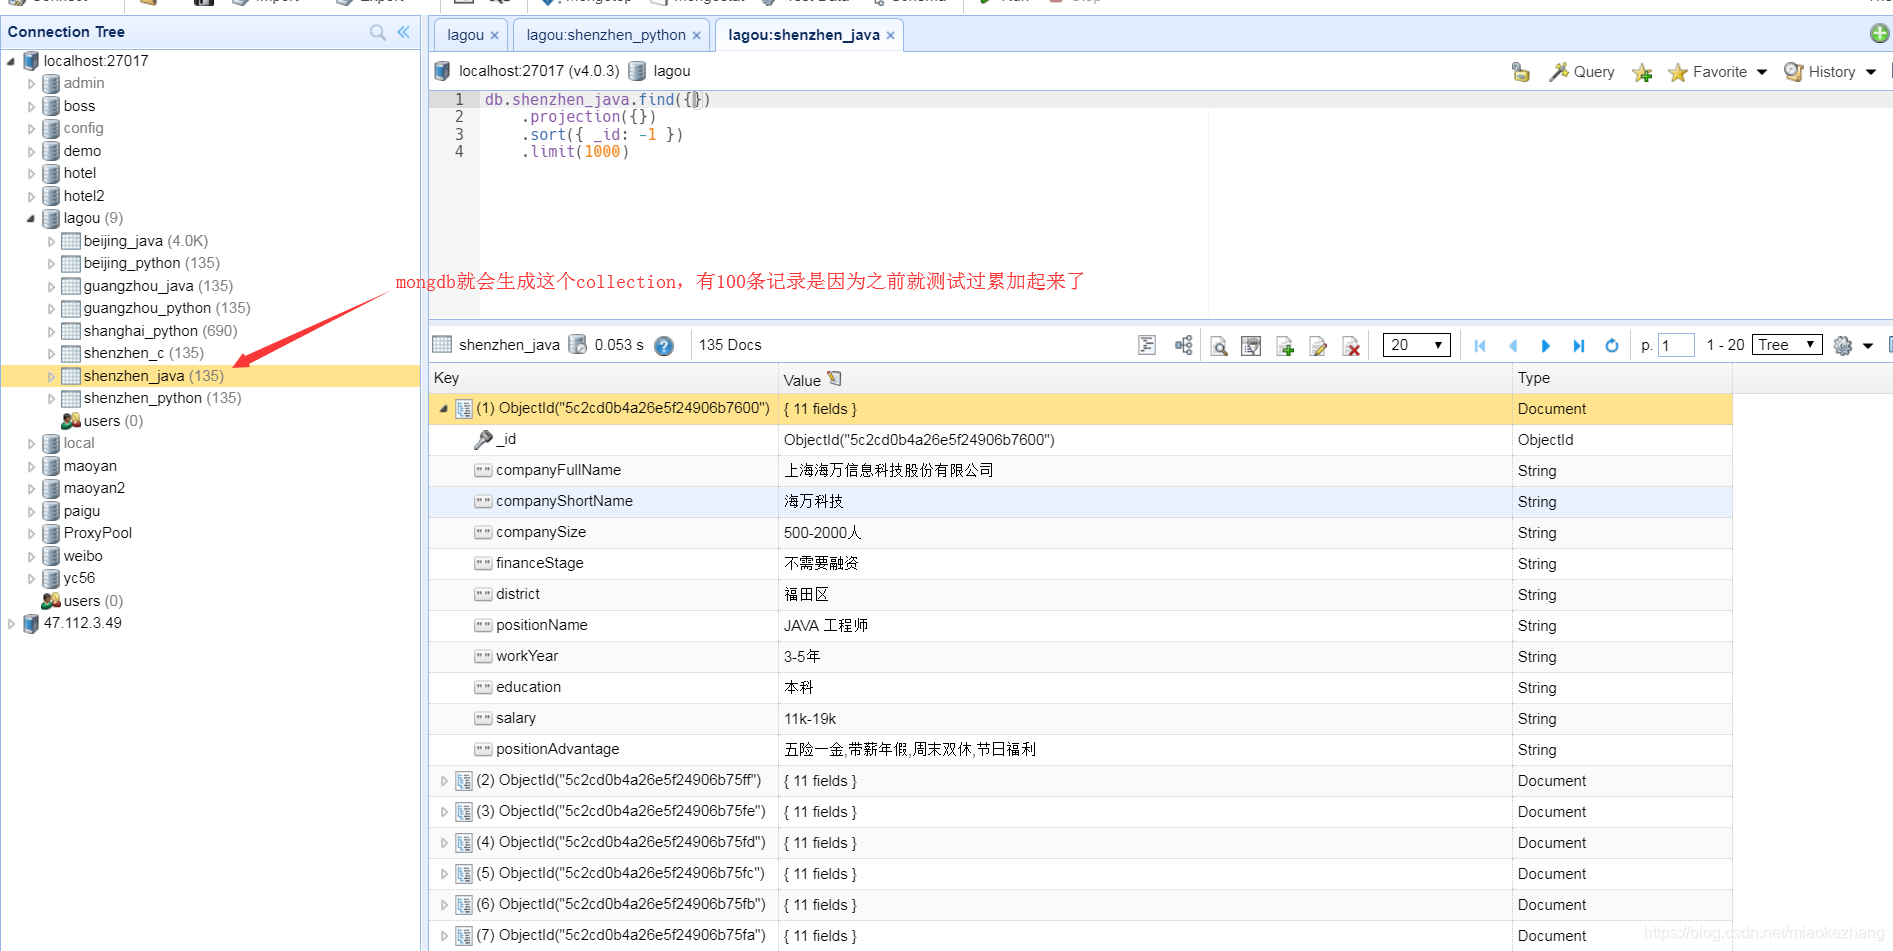Go to the next results page
1893x951 pixels.
coord(1546,346)
